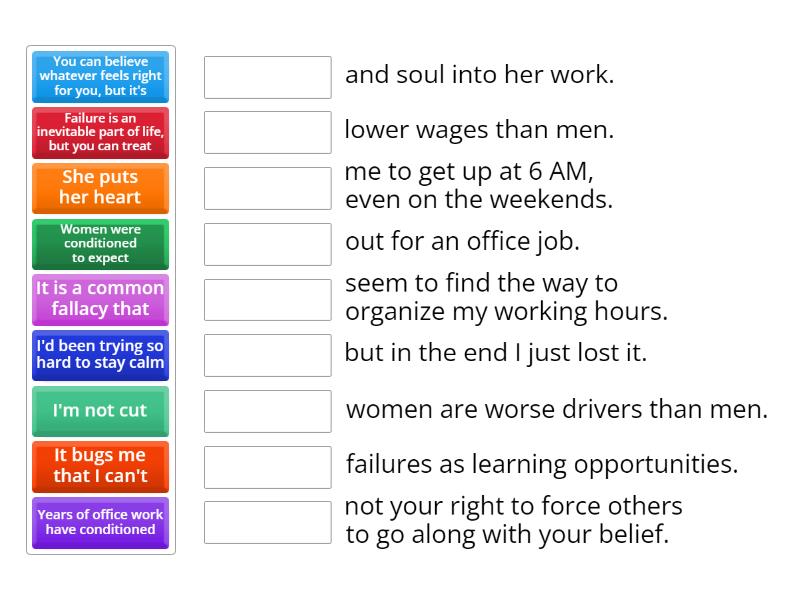
Task: Select the 'Years of office work have conditioned' tile
Action: (99, 523)
